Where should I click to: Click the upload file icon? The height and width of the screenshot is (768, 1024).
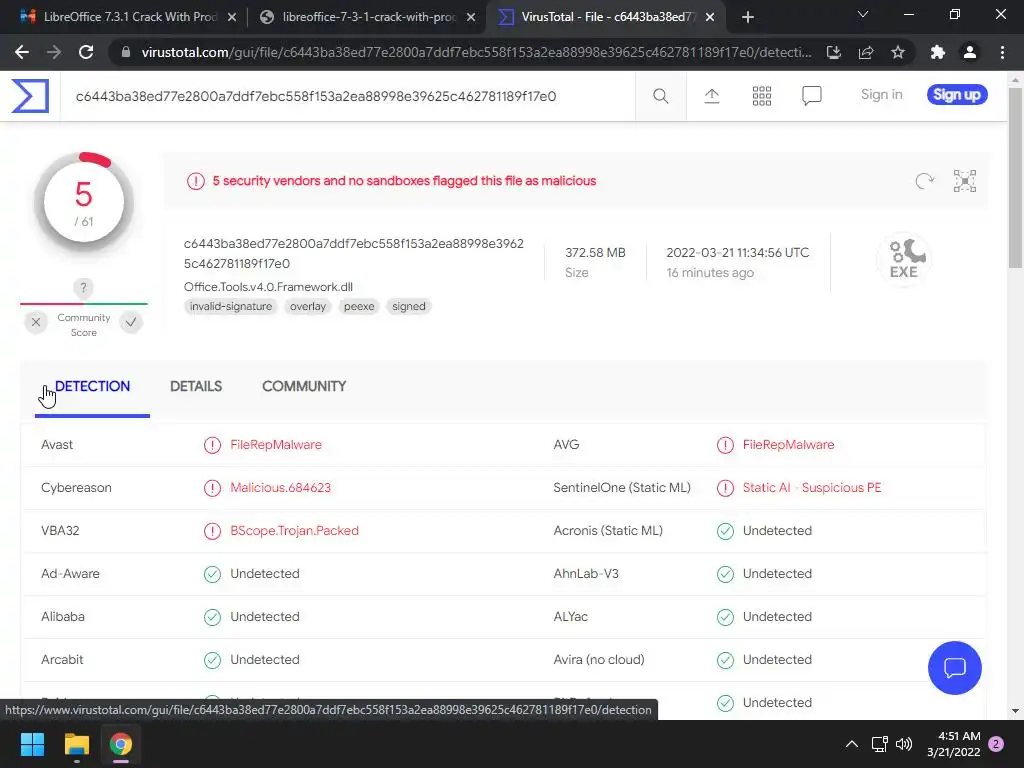712,96
